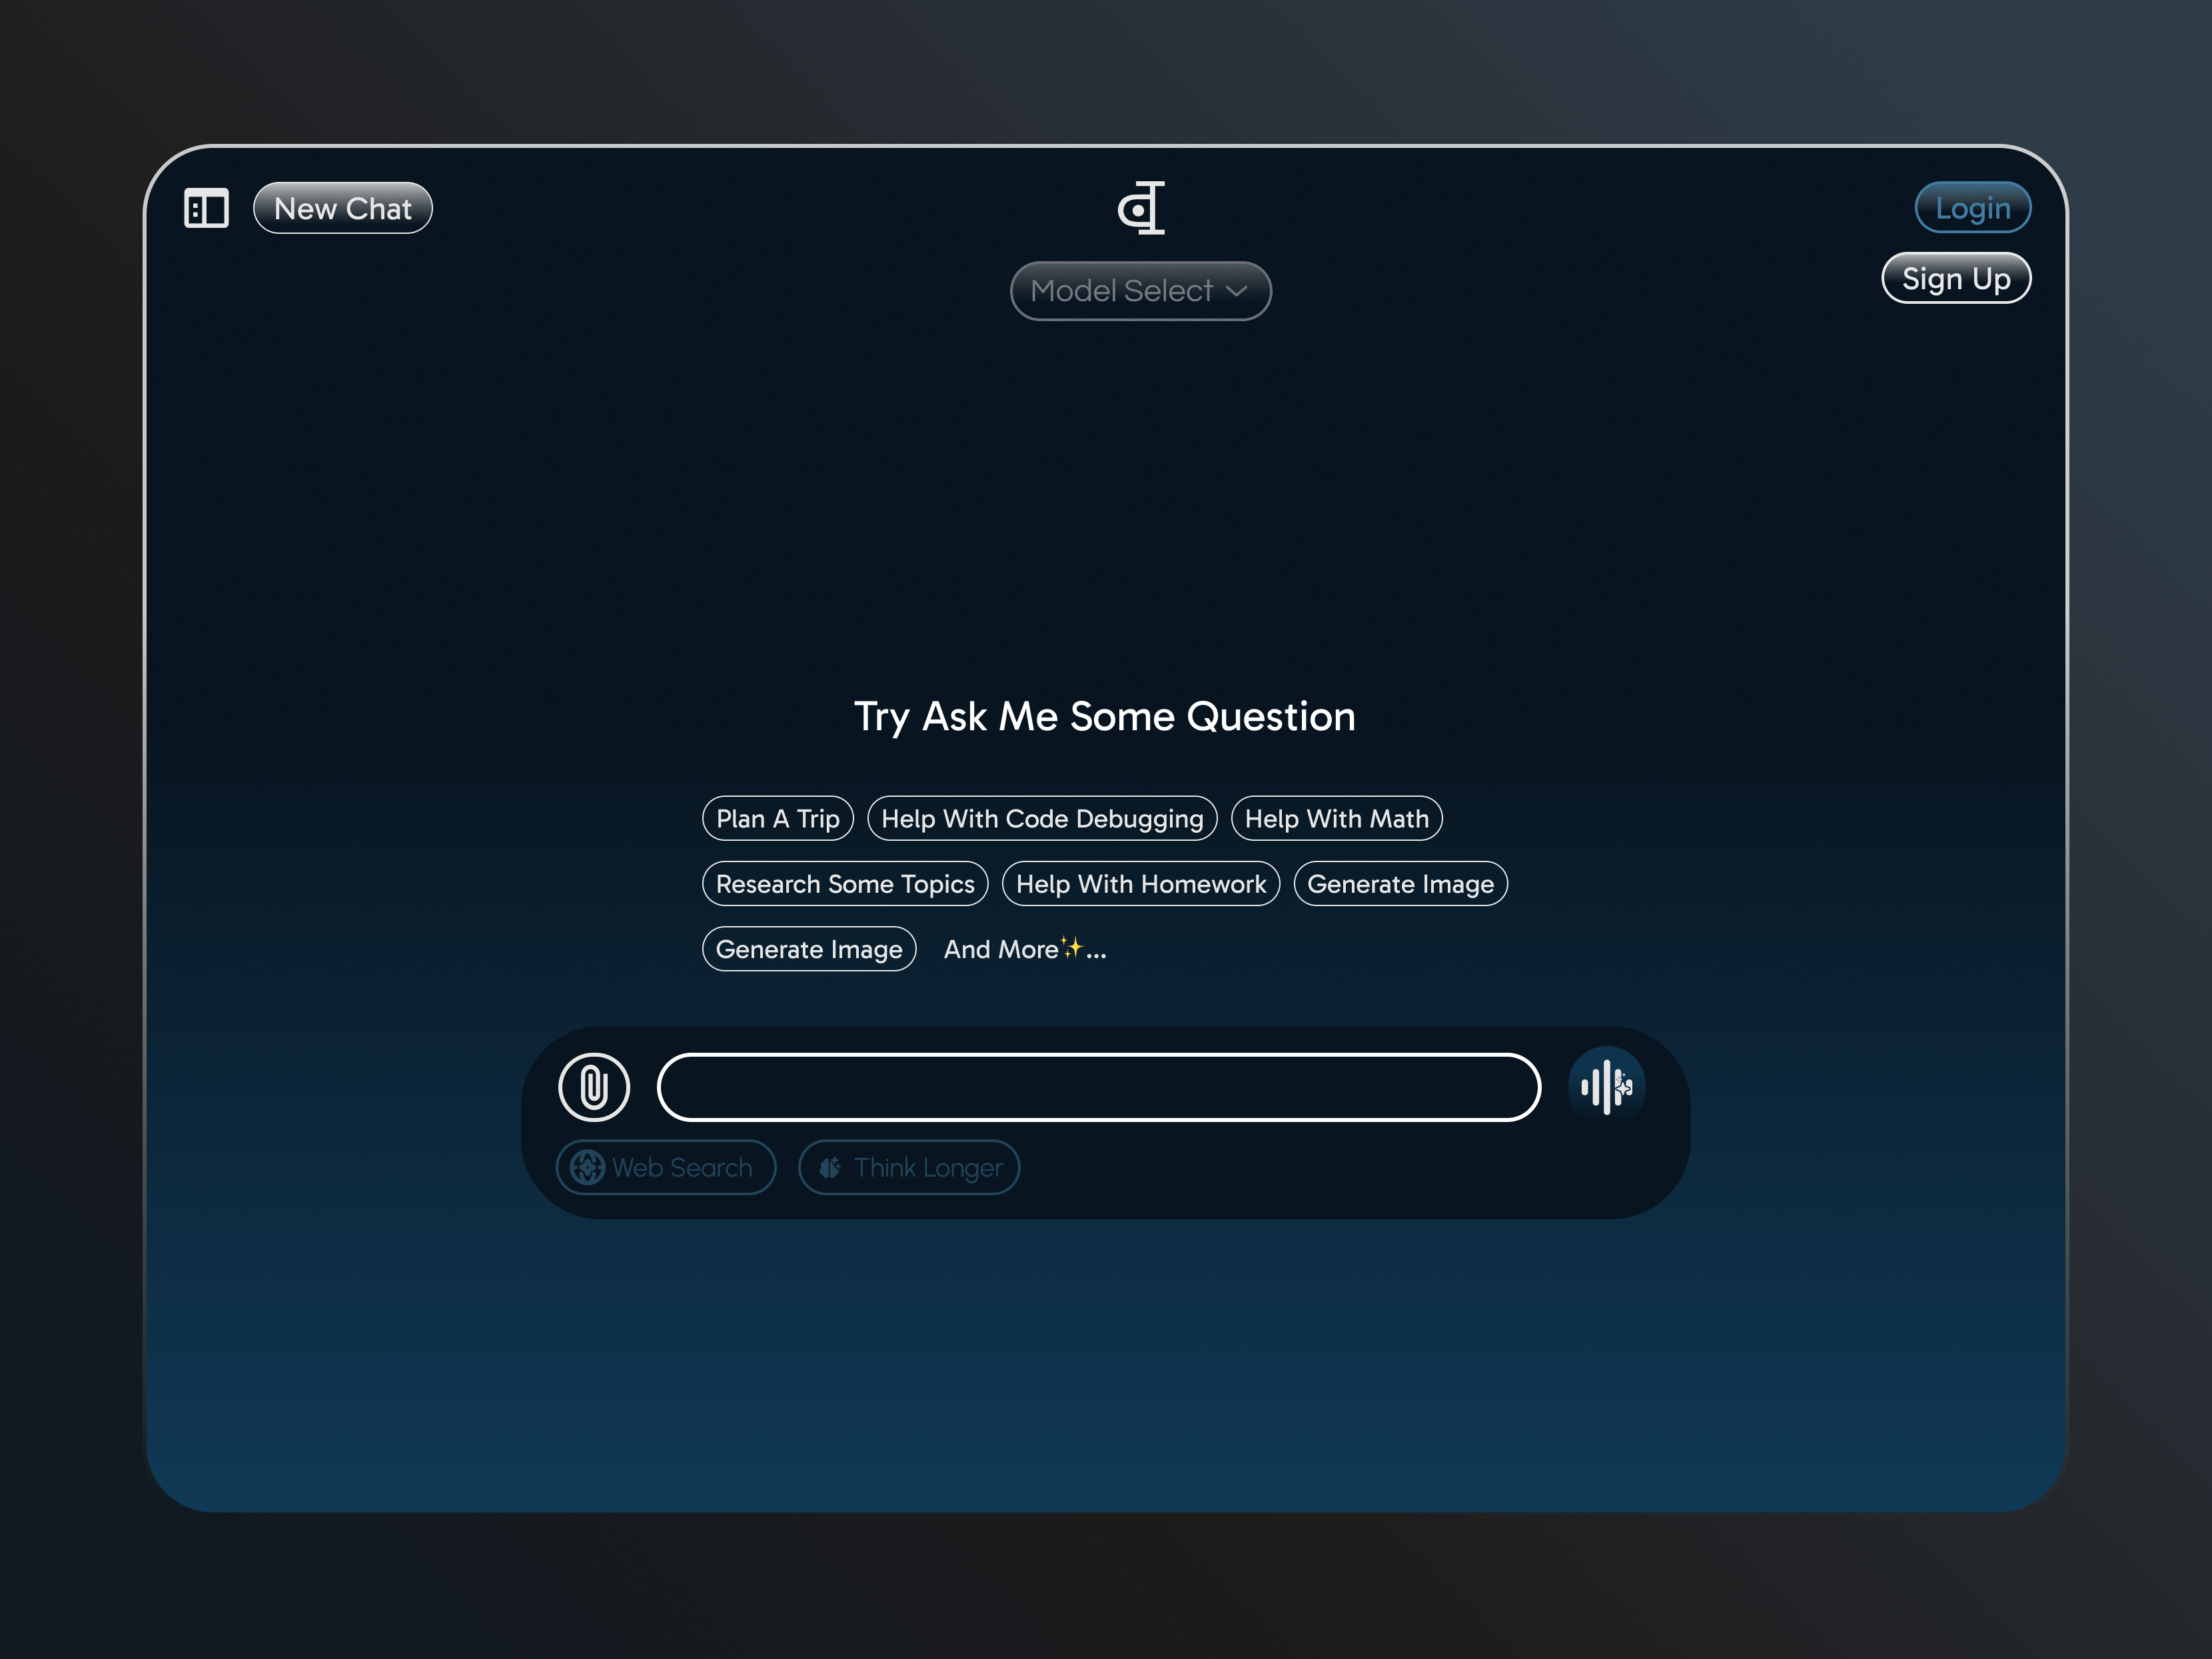Attach a file with the paperclip icon

click(x=594, y=1087)
